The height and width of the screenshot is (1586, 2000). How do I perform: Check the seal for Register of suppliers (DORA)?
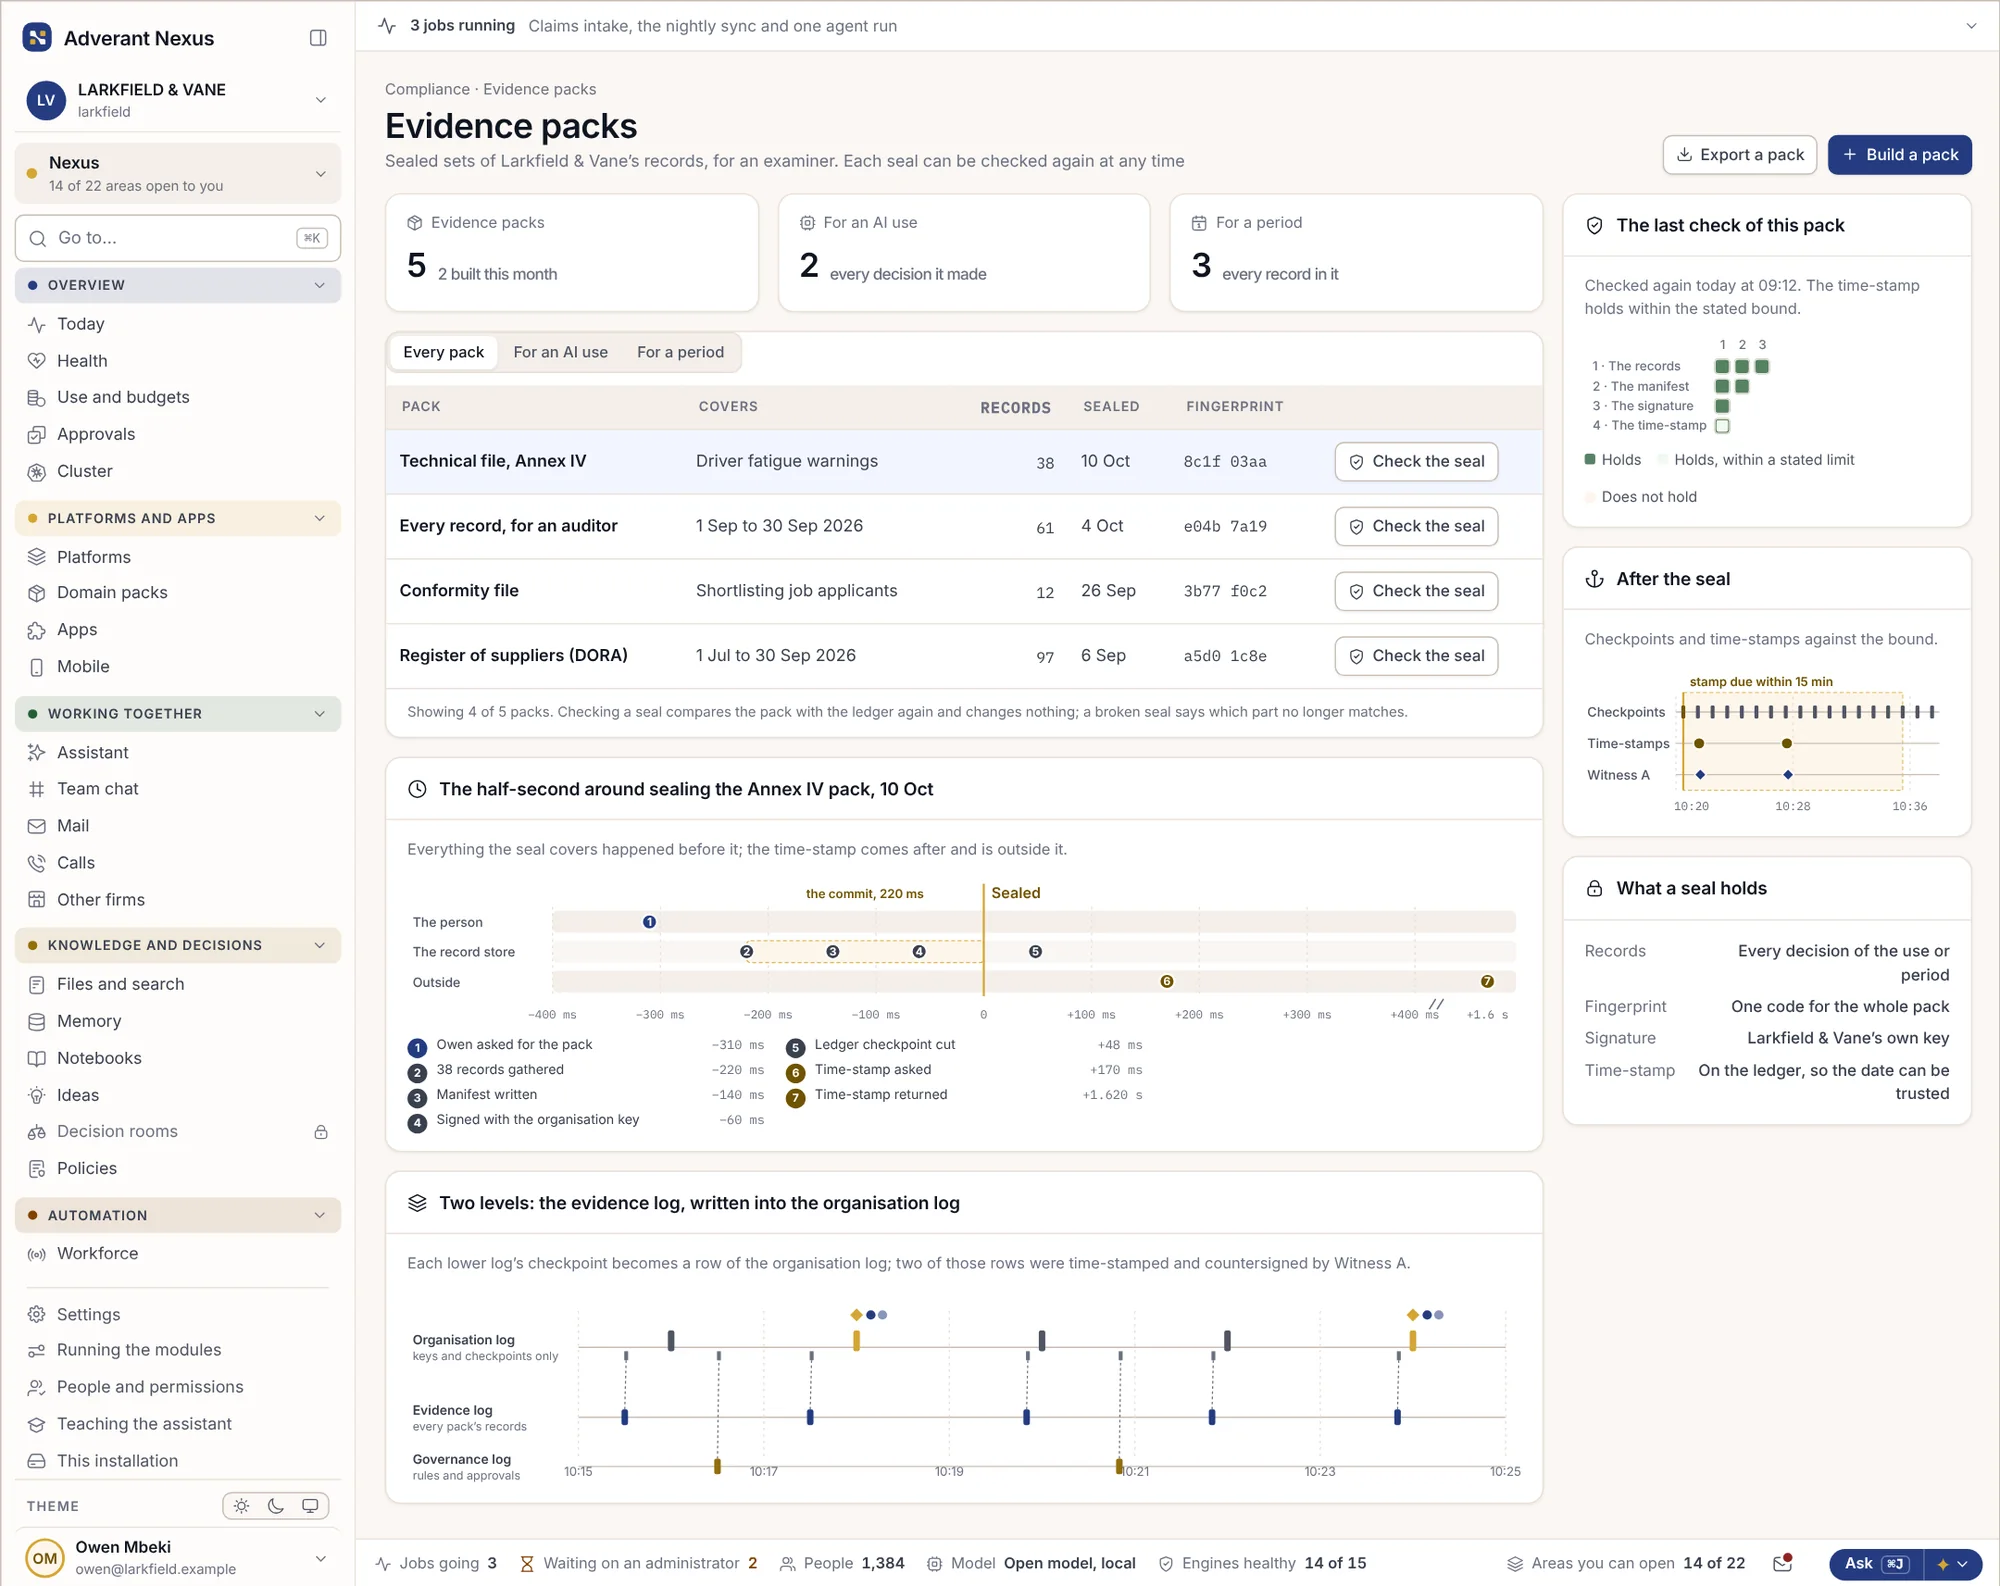click(x=1416, y=656)
